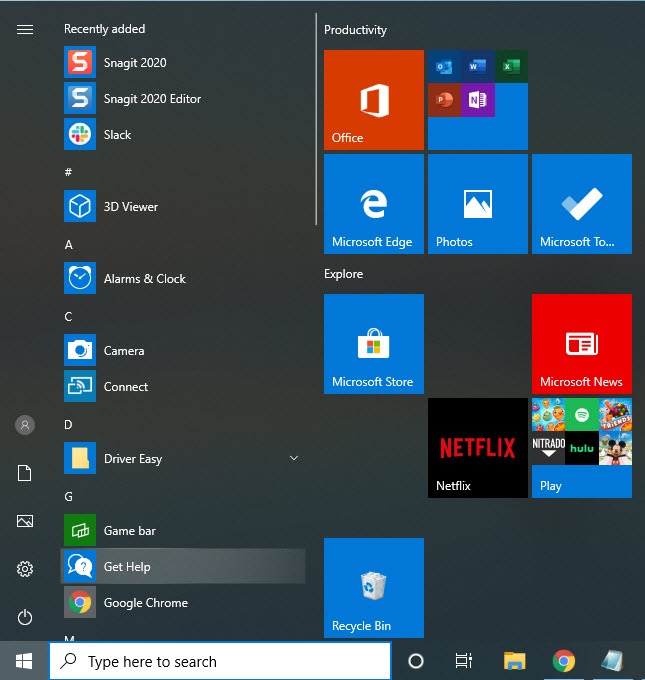645x680 pixels.
Task: Open Snagit 2020 from recently added
Action: 134,63
